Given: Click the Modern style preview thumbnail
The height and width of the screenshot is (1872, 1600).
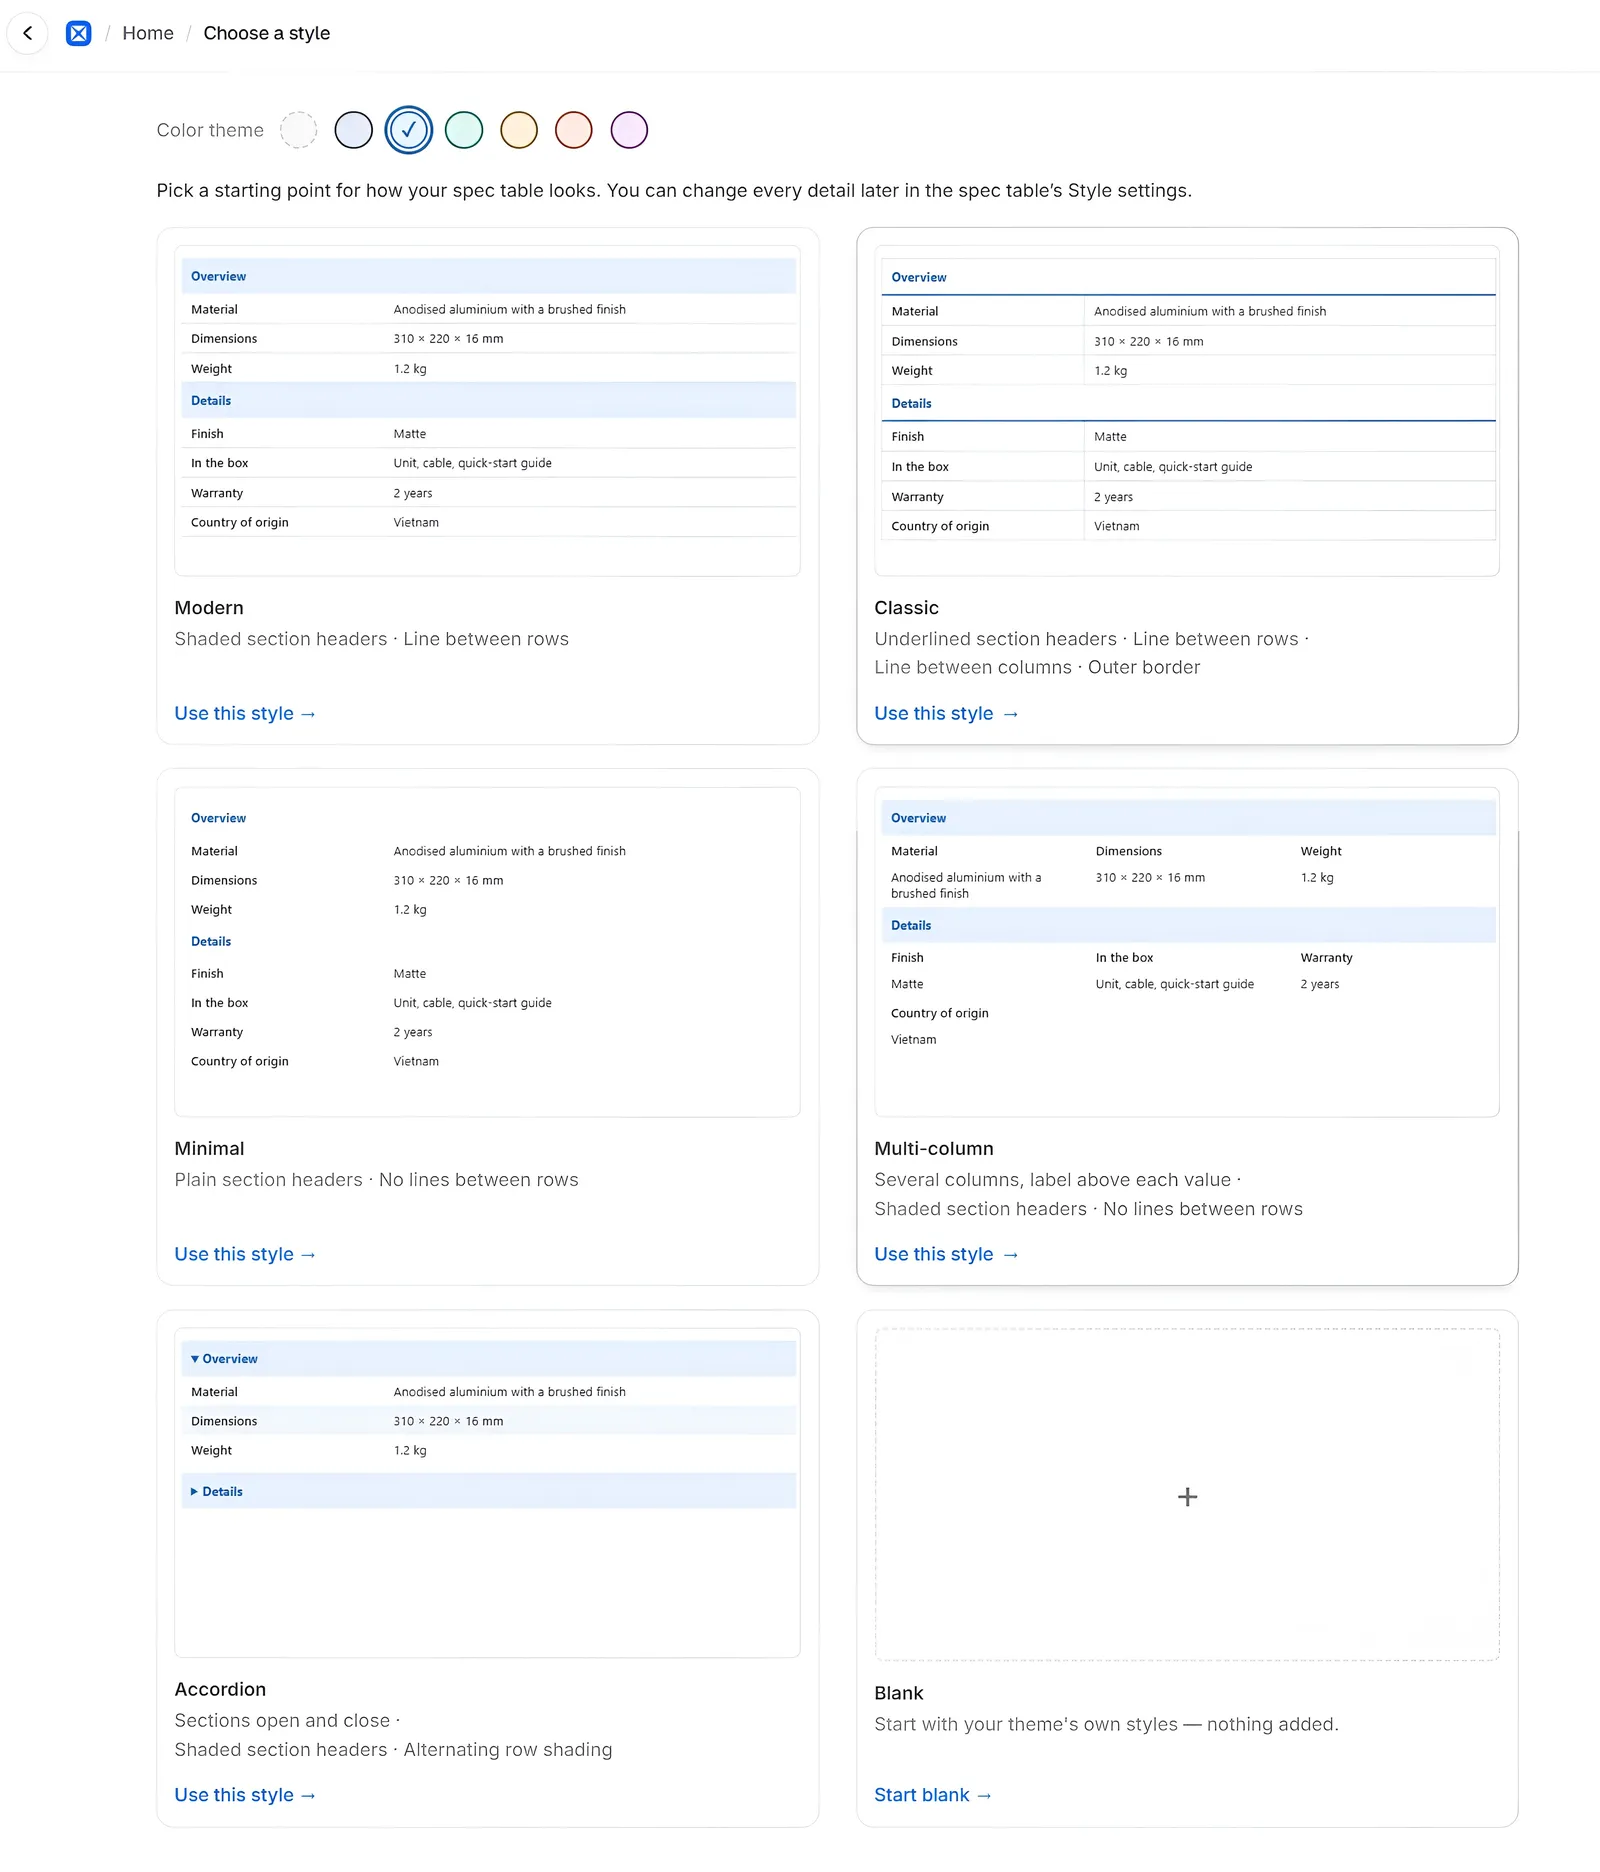Looking at the screenshot, I should pos(487,410).
